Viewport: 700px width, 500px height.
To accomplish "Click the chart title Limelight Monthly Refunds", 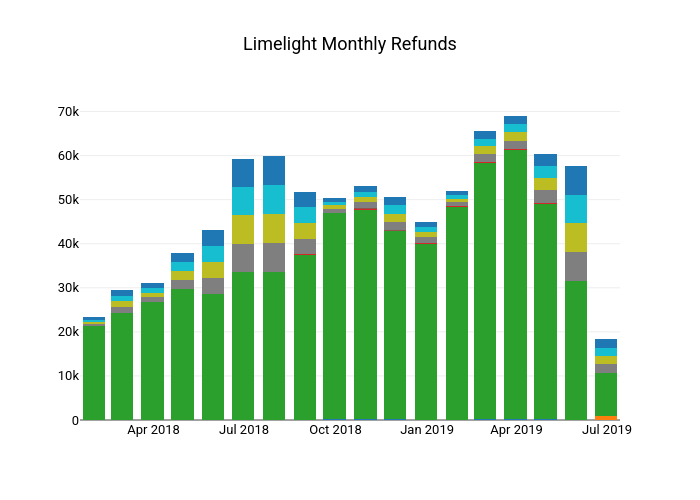I will click(350, 44).
